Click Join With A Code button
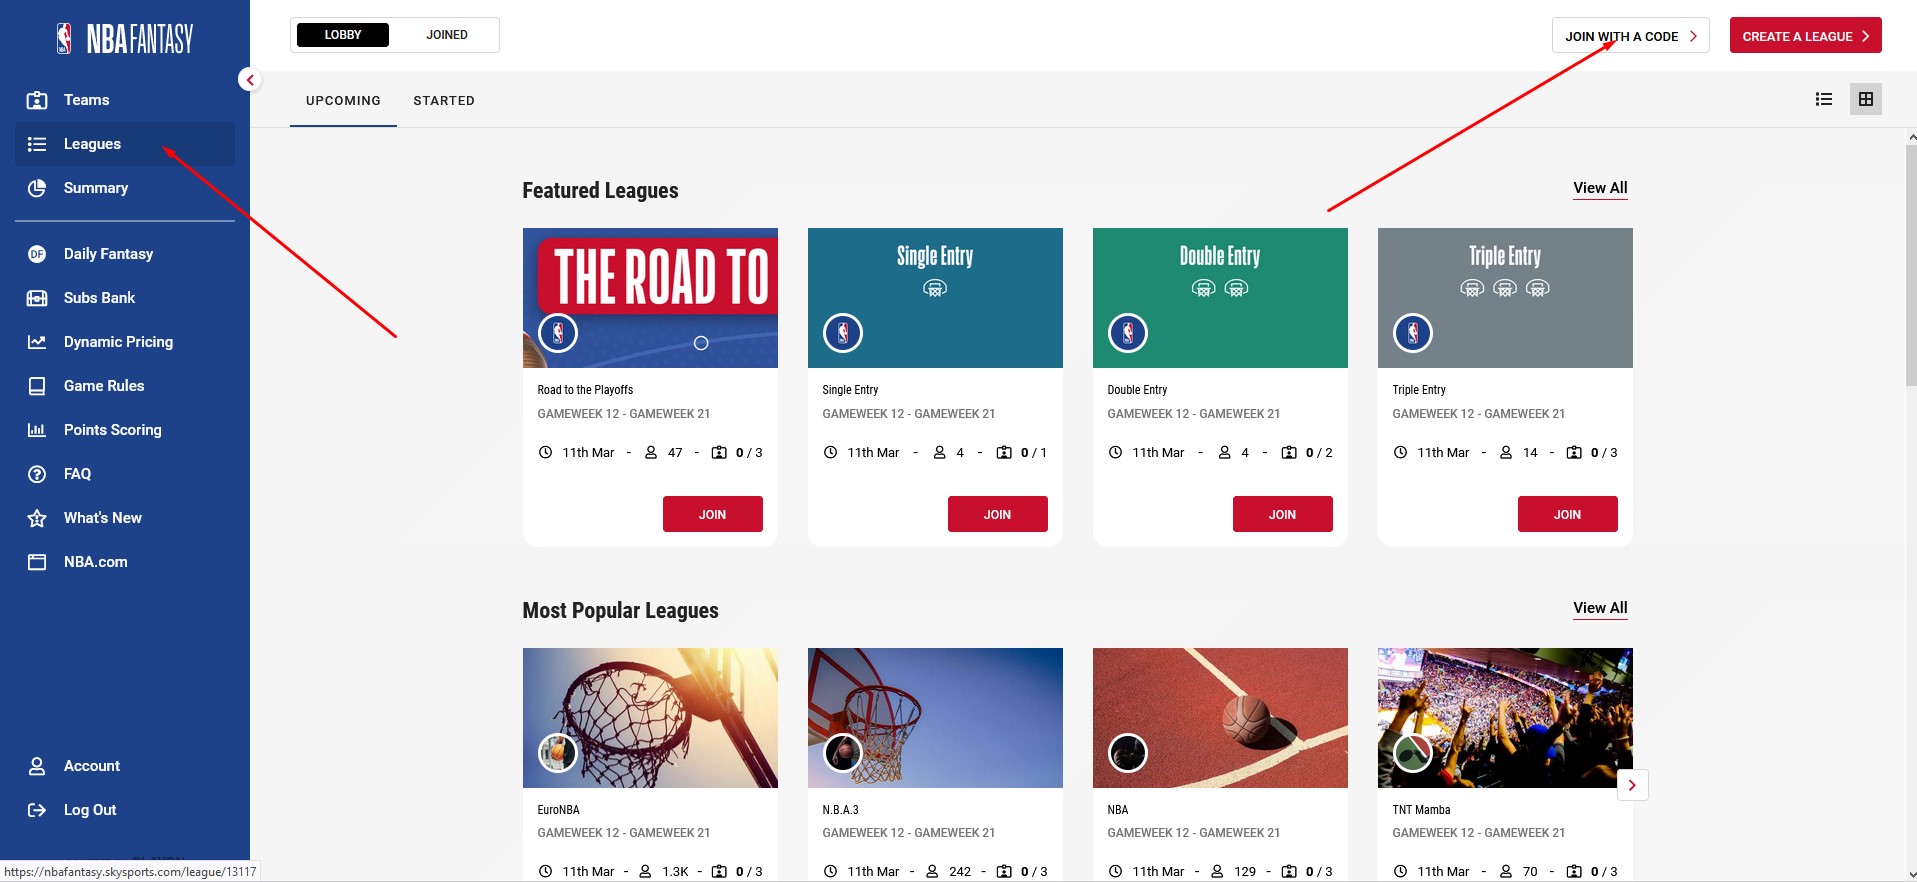 tap(1631, 36)
